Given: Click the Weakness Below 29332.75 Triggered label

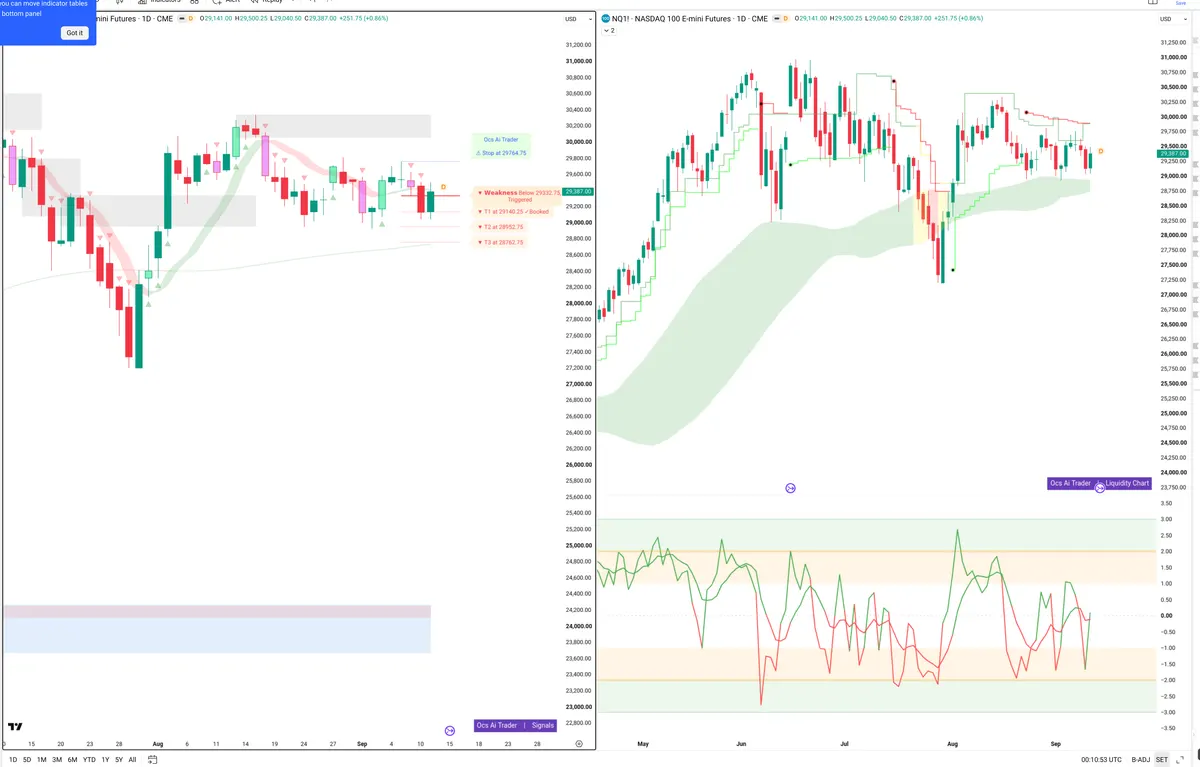Looking at the screenshot, I should point(518,196).
